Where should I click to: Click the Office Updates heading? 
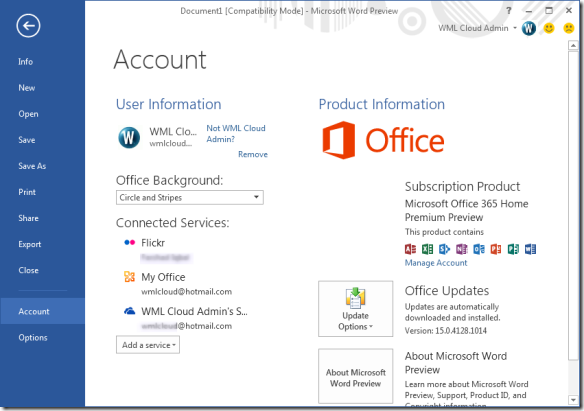pos(447,290)
